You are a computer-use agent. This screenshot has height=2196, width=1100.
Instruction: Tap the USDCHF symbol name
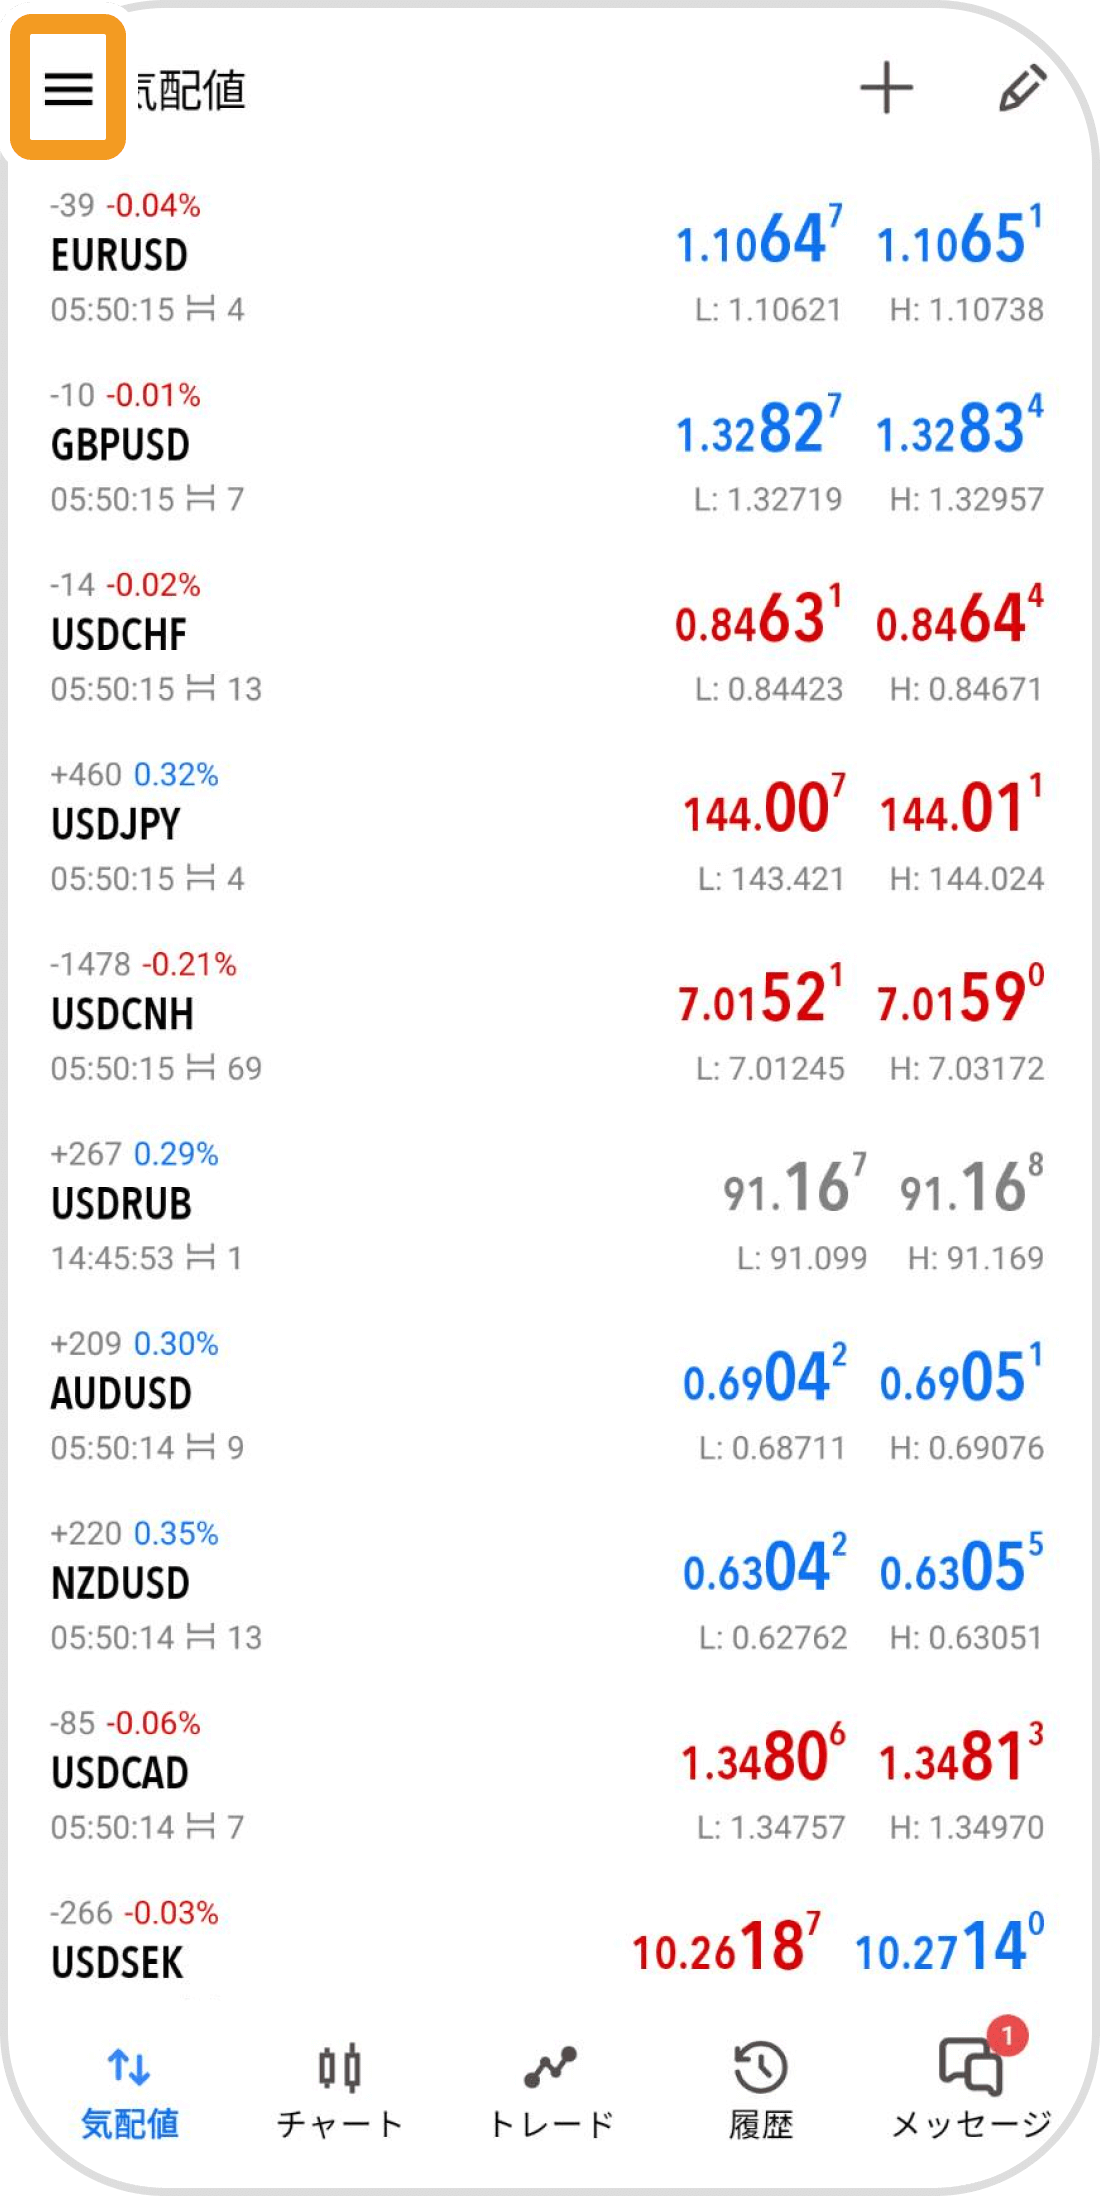[119, 636]
